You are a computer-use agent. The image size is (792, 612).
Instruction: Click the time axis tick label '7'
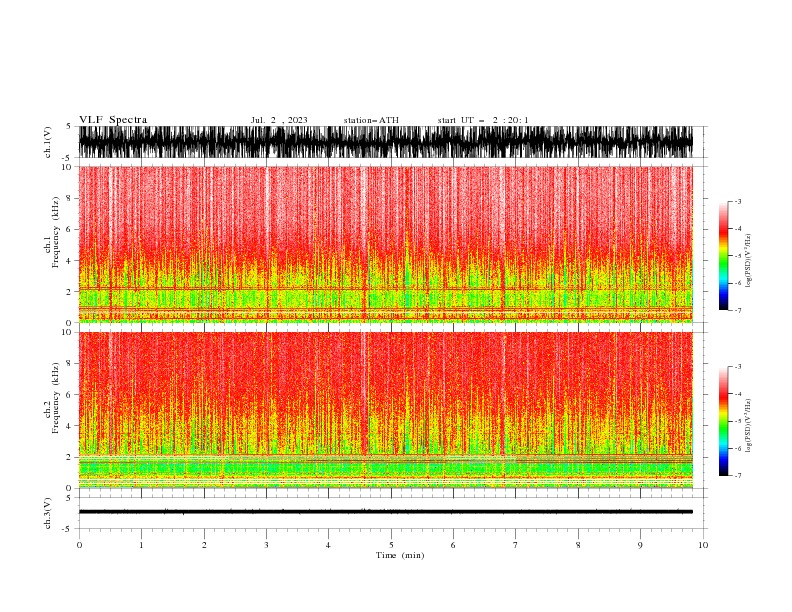pyautogui.click(x=516, y=545)
